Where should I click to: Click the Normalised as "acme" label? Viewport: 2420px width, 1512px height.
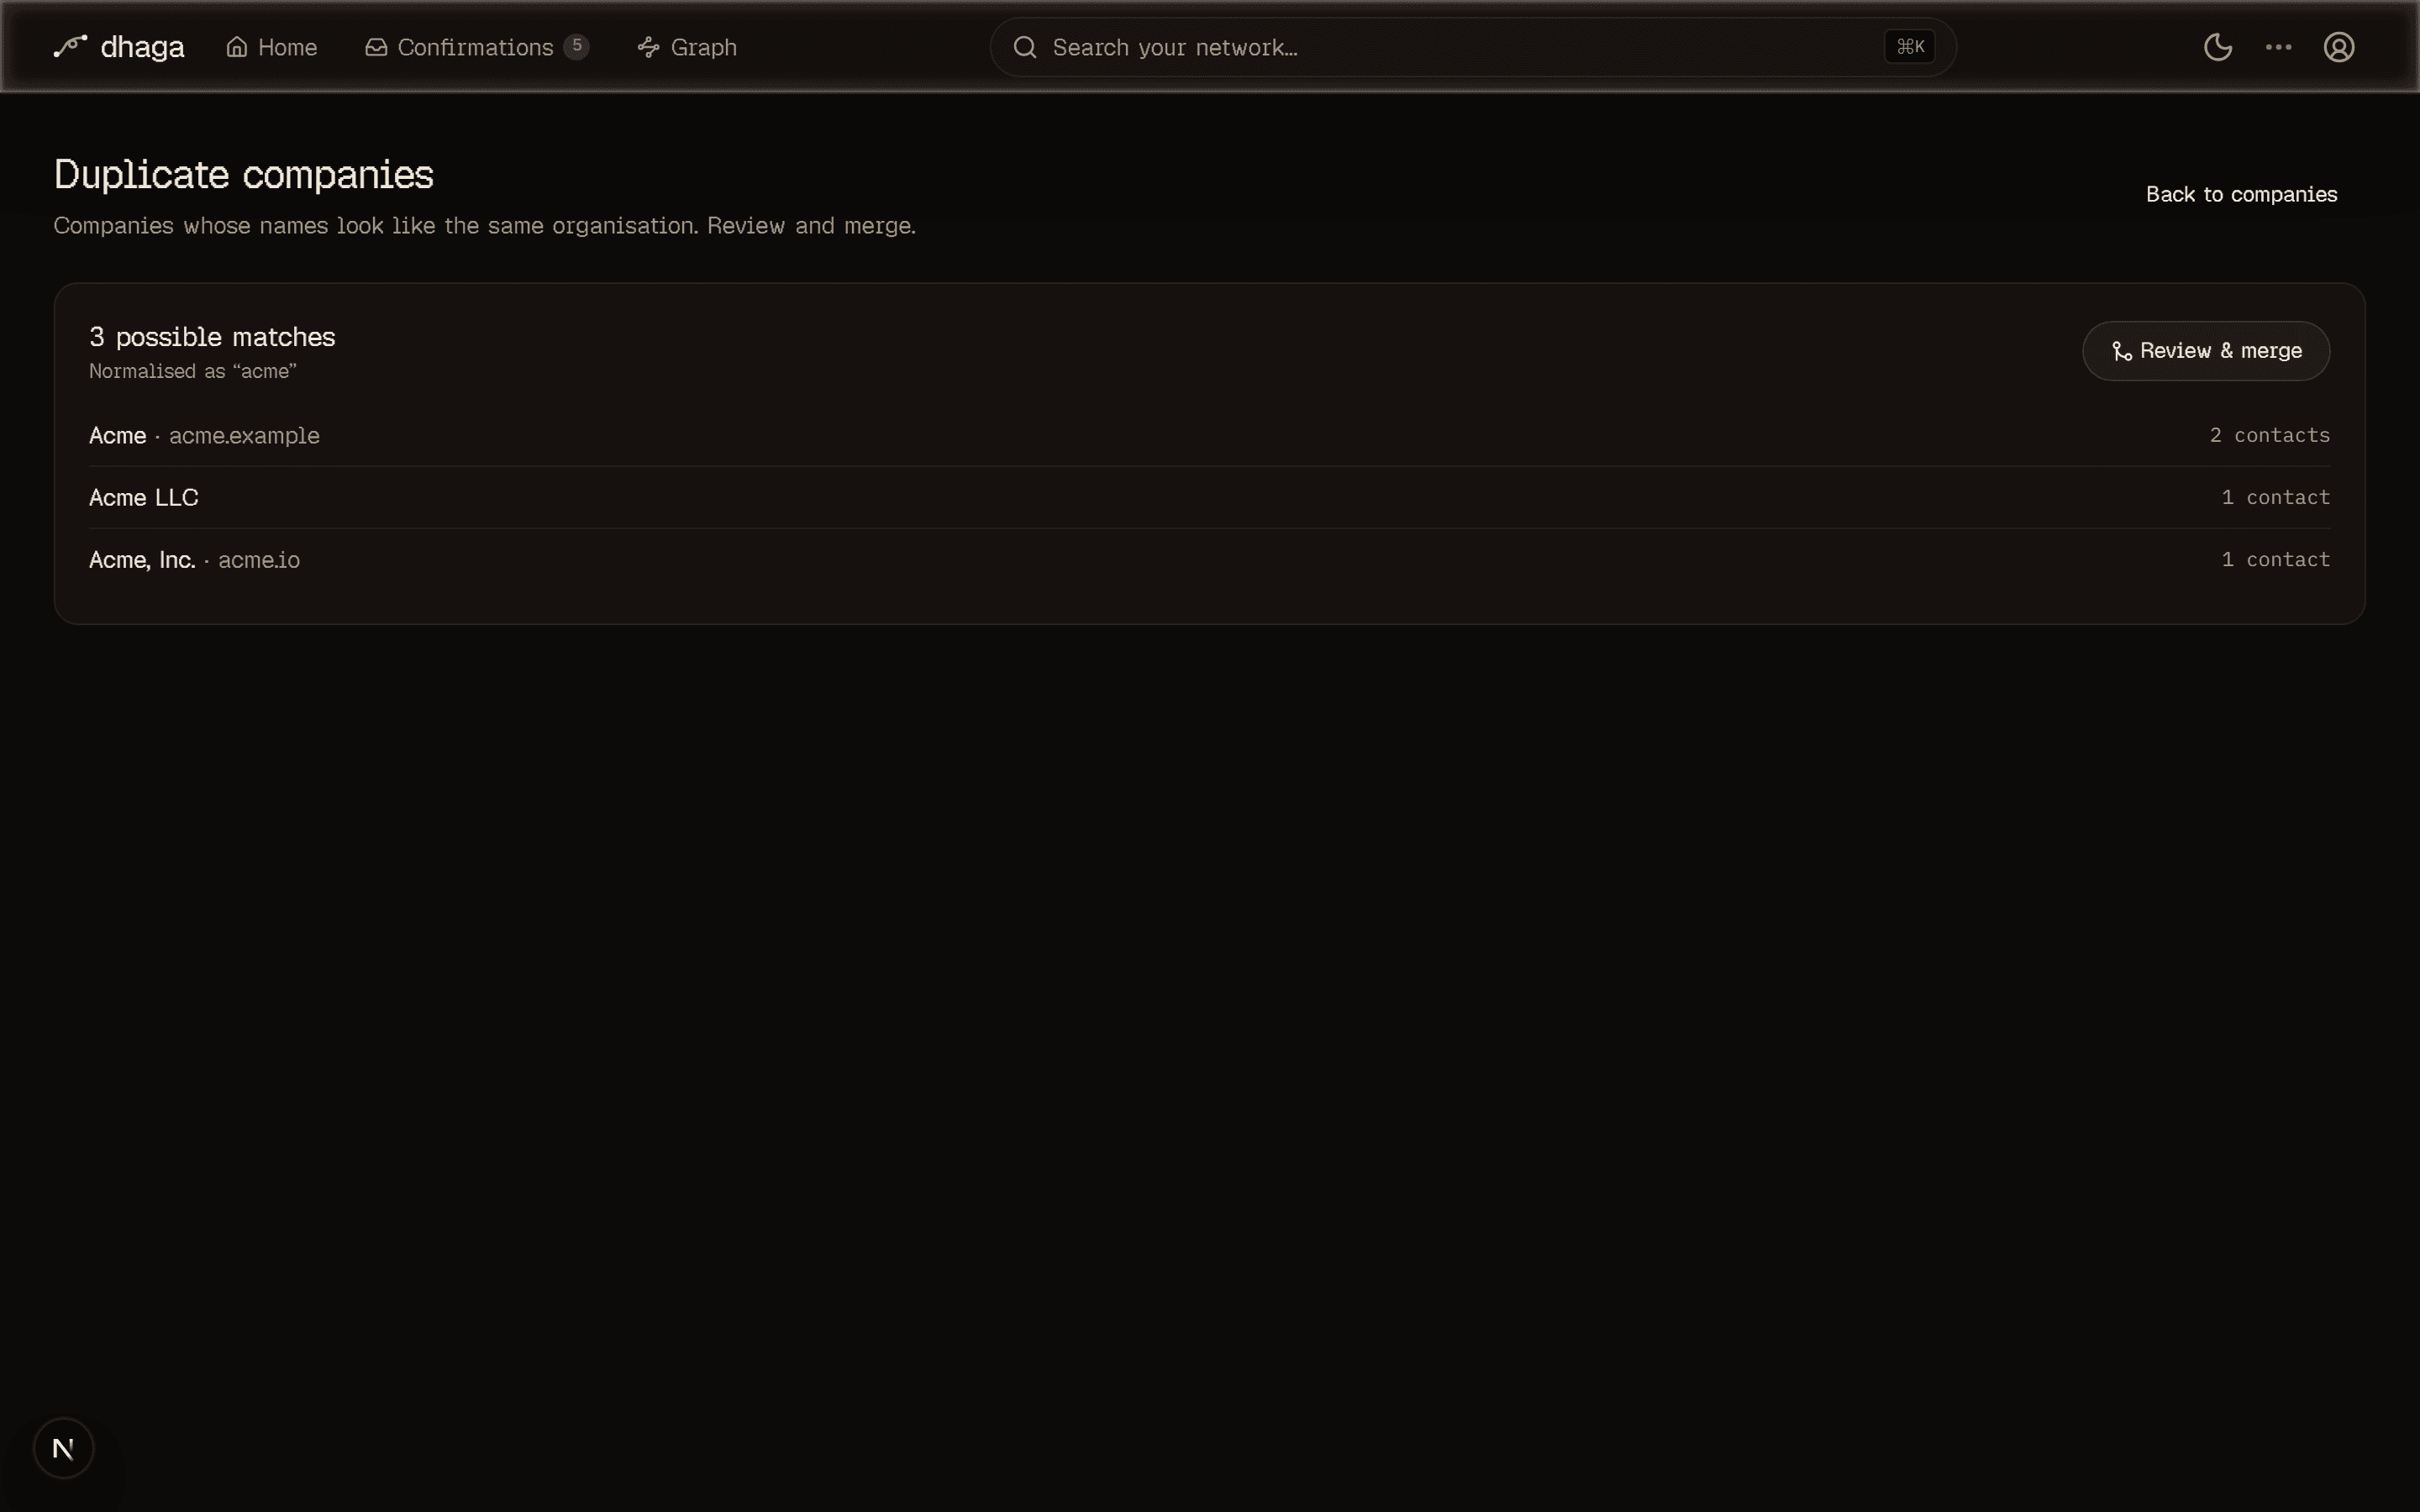(193, 372)
